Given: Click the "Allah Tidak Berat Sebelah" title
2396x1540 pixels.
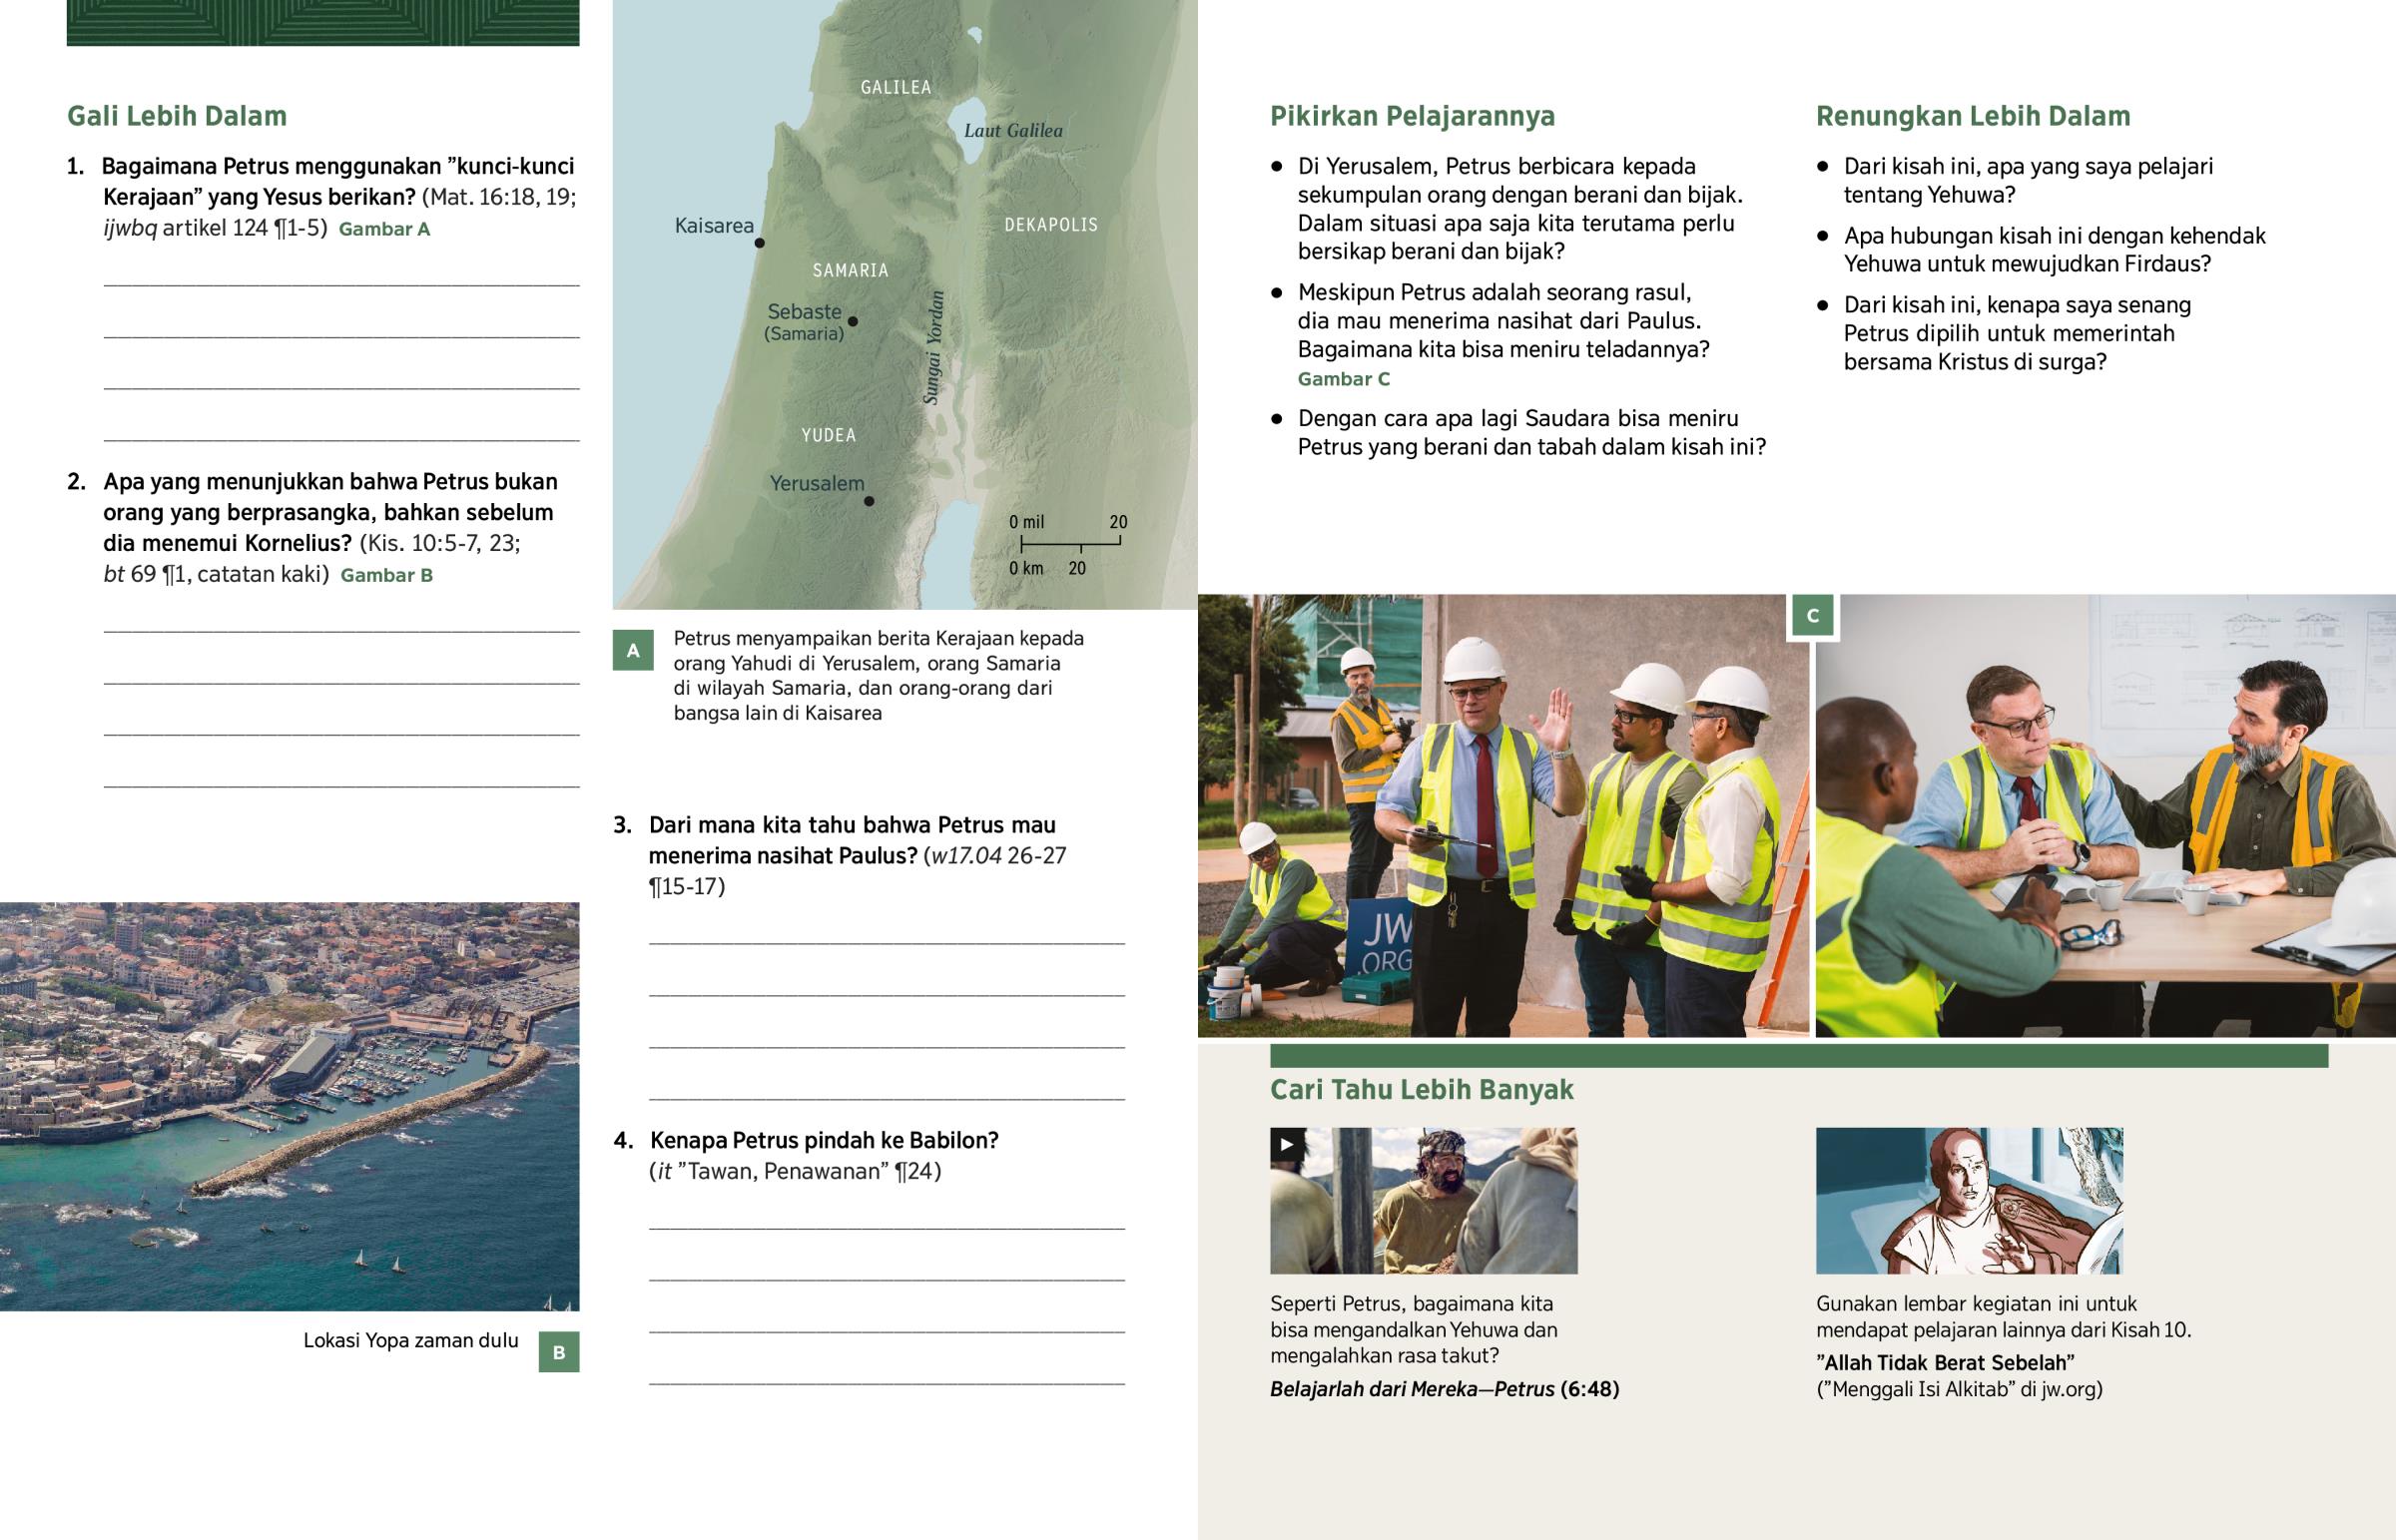Looking at the screenshot, I should coord(1945,1363).
